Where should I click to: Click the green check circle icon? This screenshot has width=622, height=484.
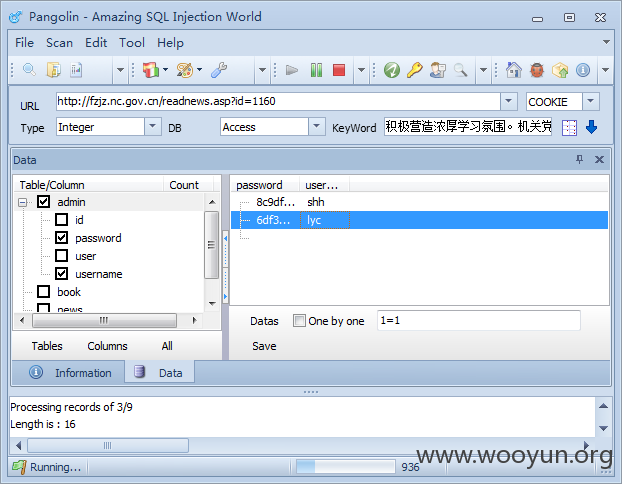pos(392,70)
